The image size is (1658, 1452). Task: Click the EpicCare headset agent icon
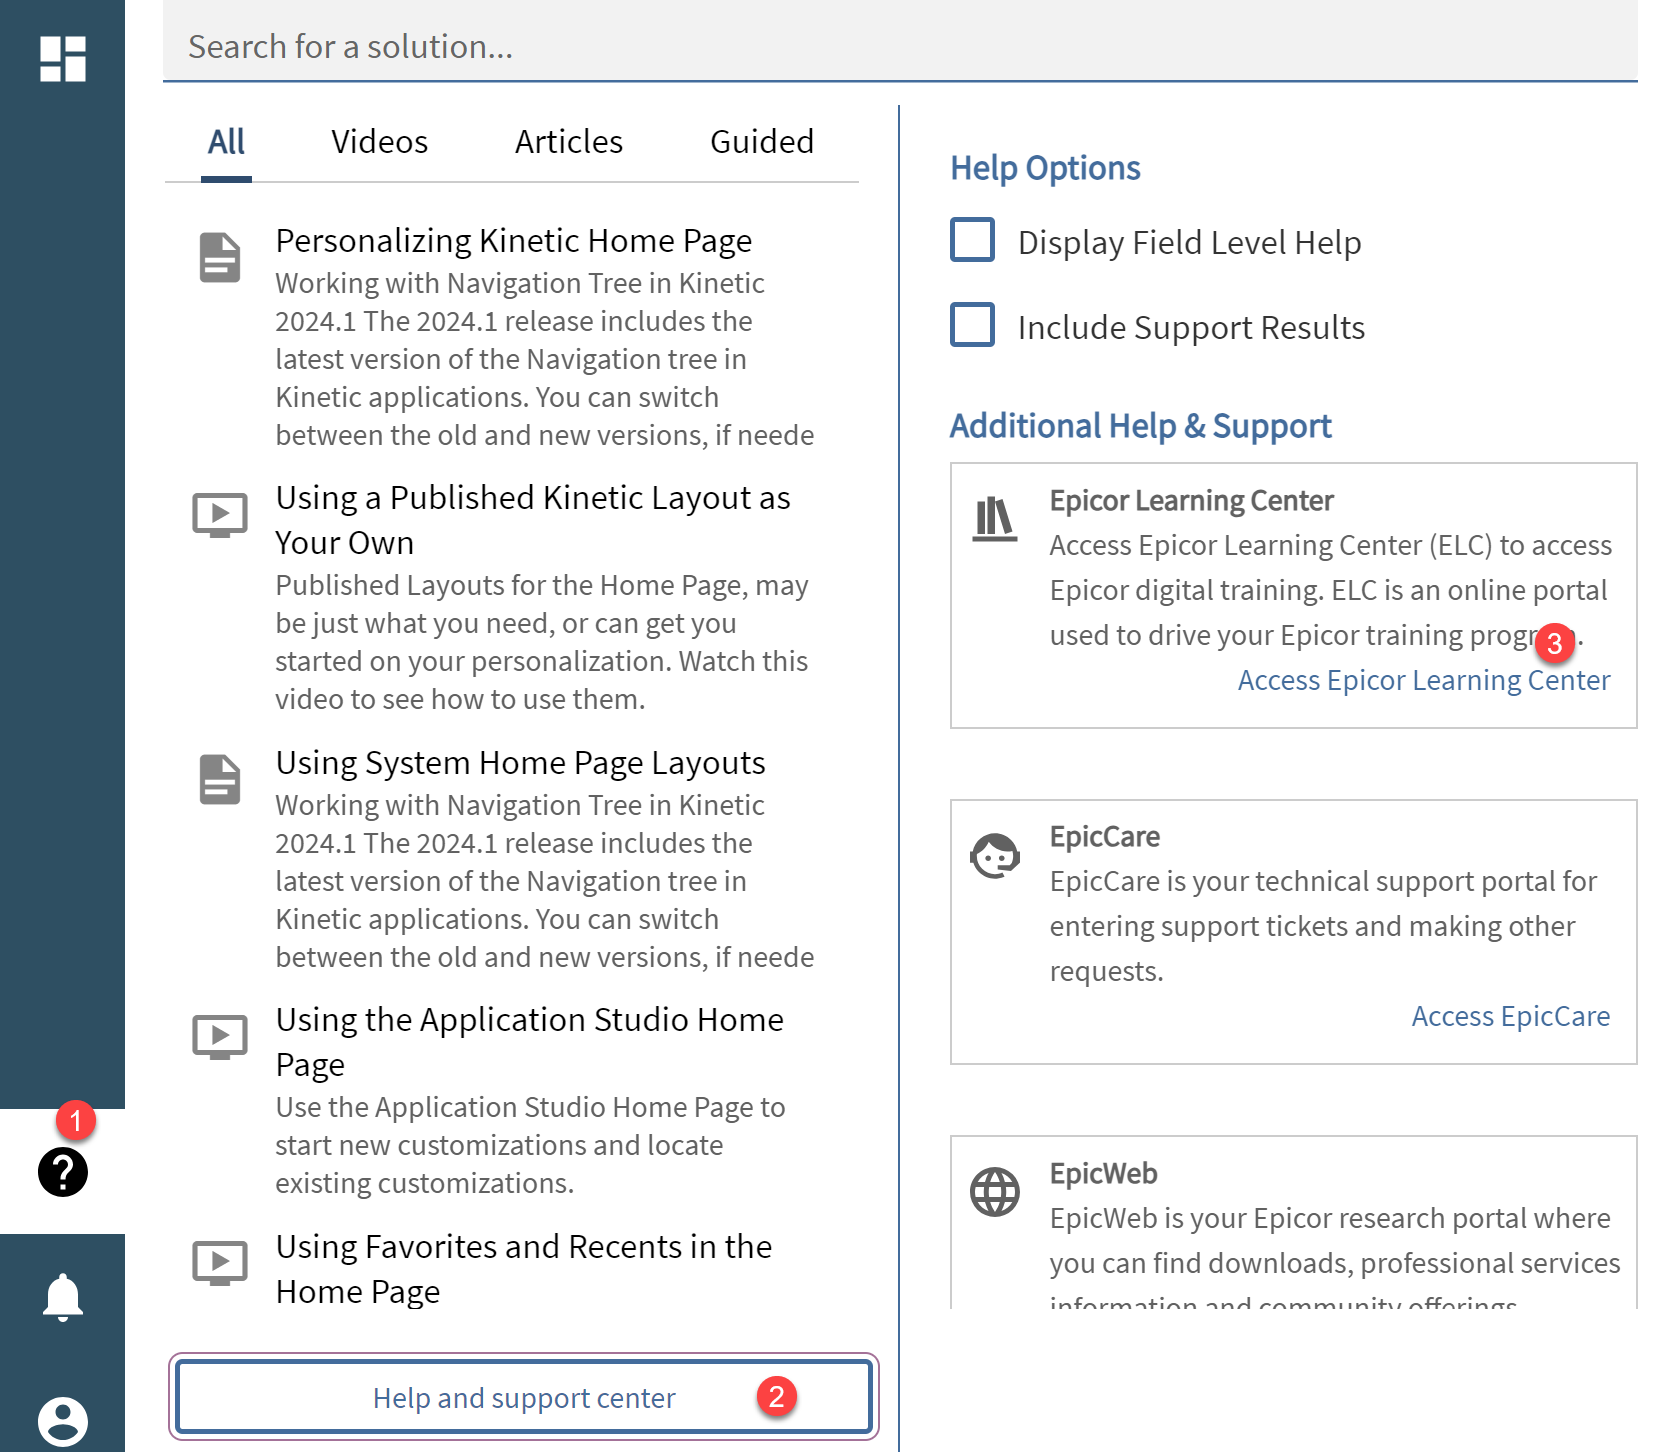point(995,856)
